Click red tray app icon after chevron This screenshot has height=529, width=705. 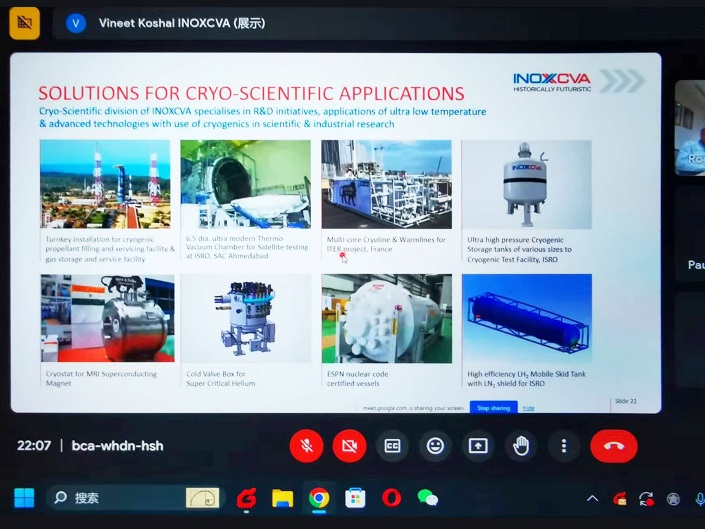620,498
